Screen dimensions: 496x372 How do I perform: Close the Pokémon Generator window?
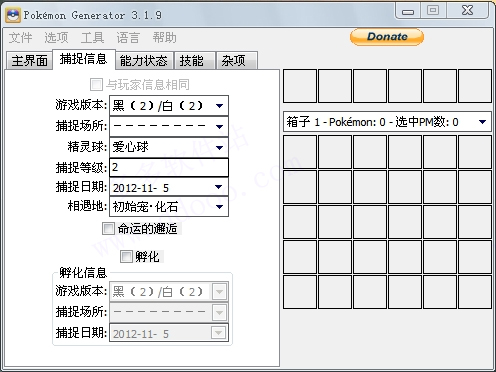(467, 11)
